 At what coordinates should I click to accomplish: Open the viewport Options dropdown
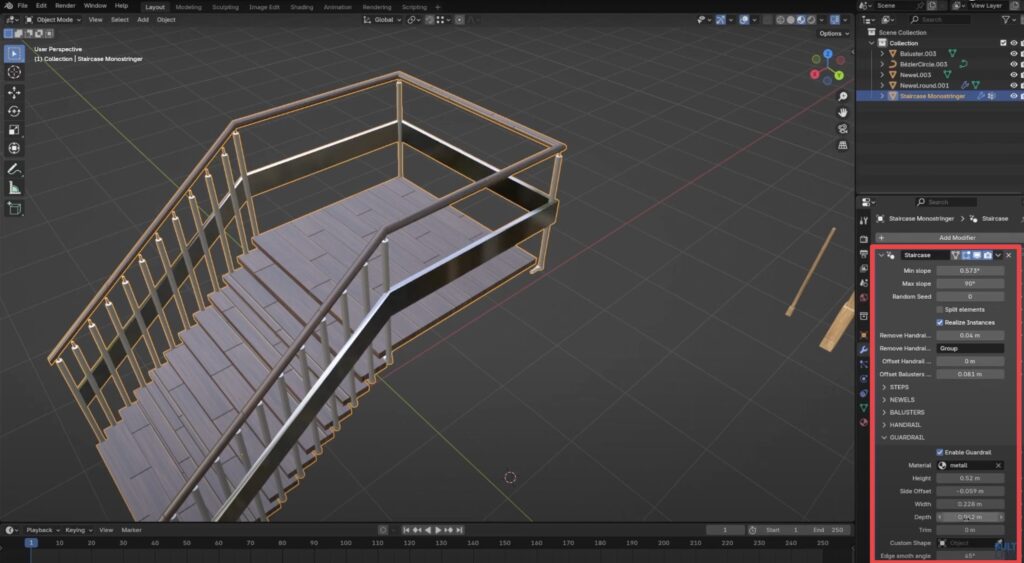[x=834, y=33]
